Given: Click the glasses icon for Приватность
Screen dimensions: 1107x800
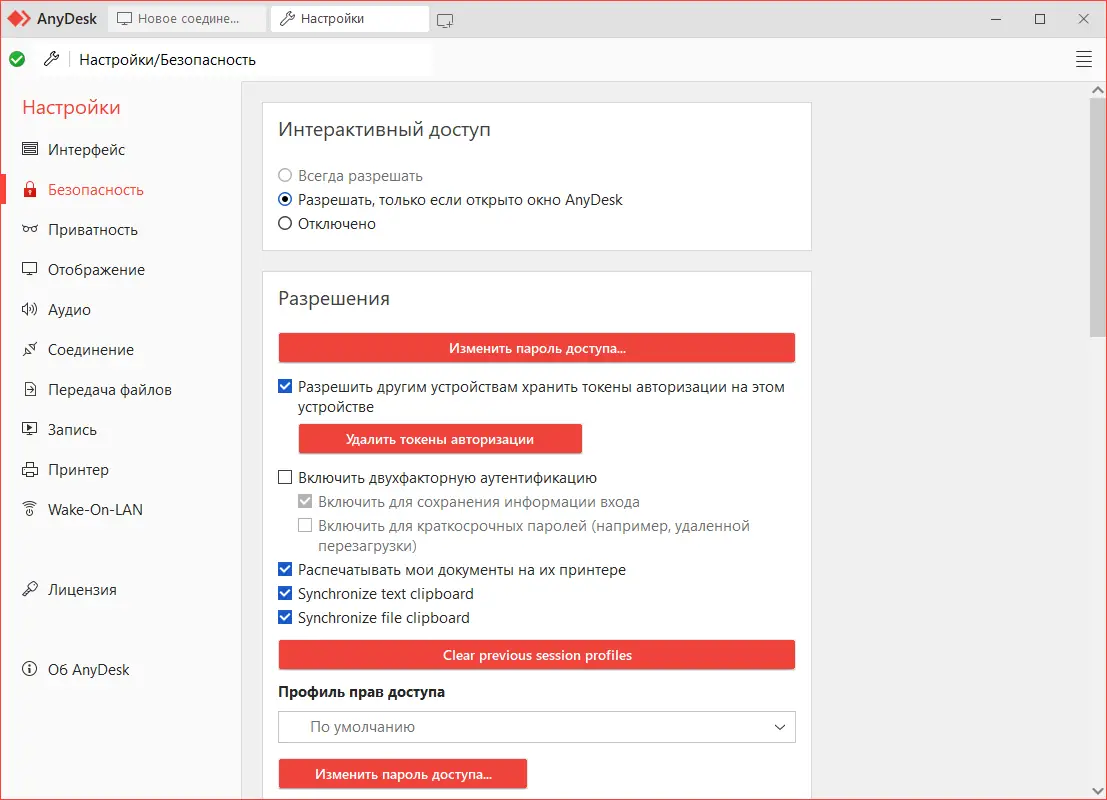Looking at the screenshot, I should (x=30, y=229).
